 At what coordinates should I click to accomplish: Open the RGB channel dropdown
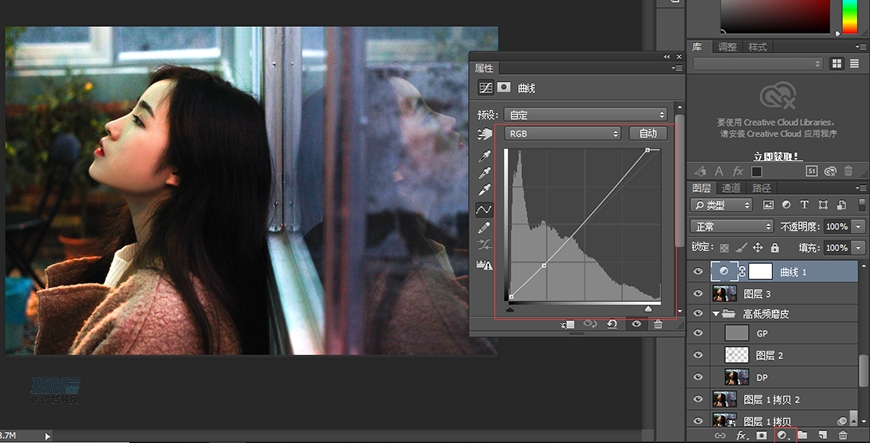(x=562, y=133)
